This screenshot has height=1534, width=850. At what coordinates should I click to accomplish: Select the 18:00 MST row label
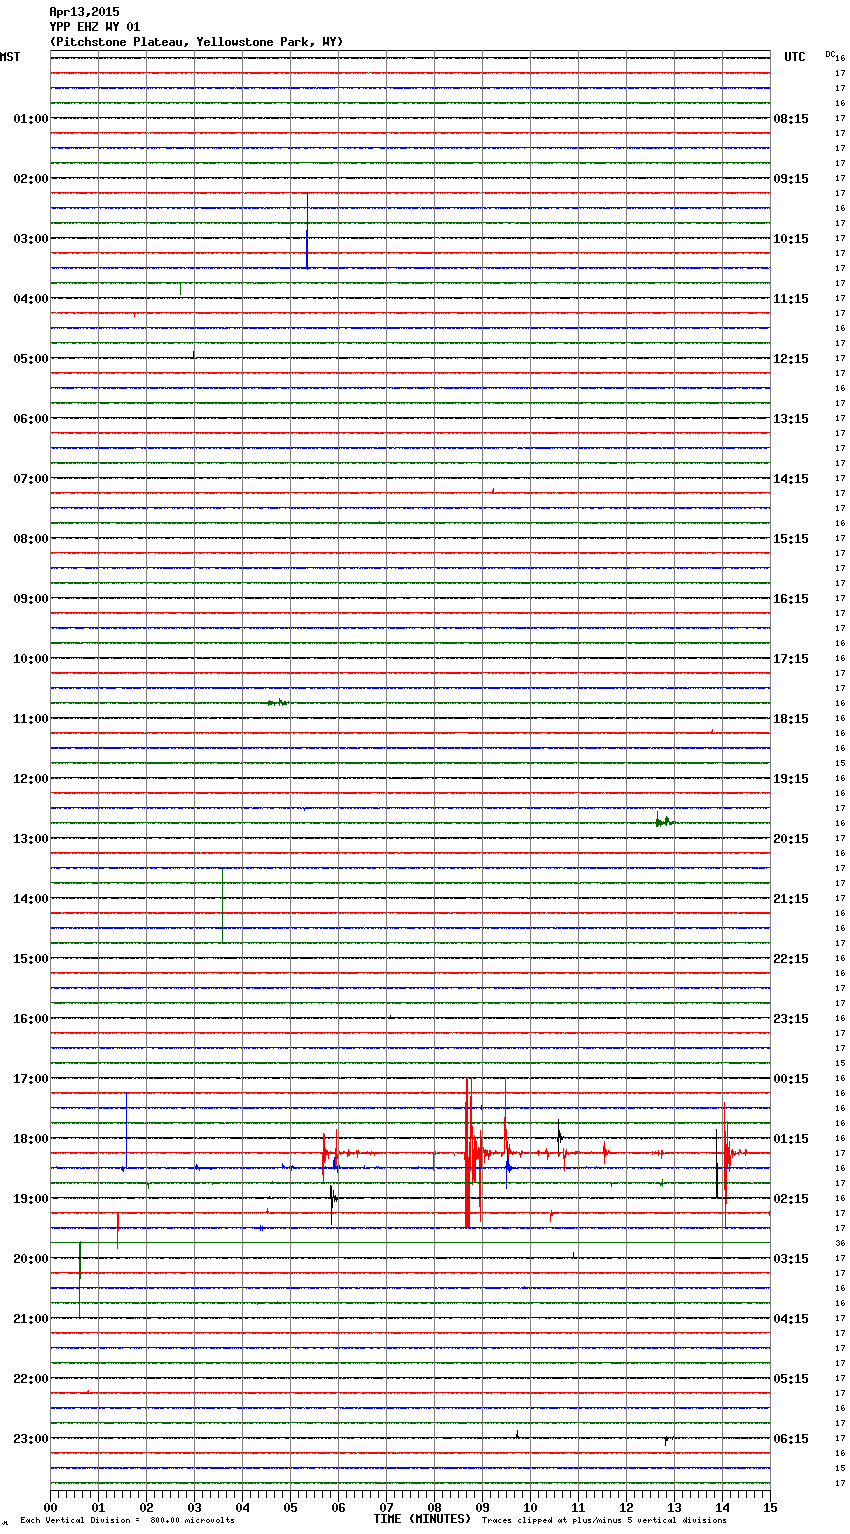click(31, 1139)
